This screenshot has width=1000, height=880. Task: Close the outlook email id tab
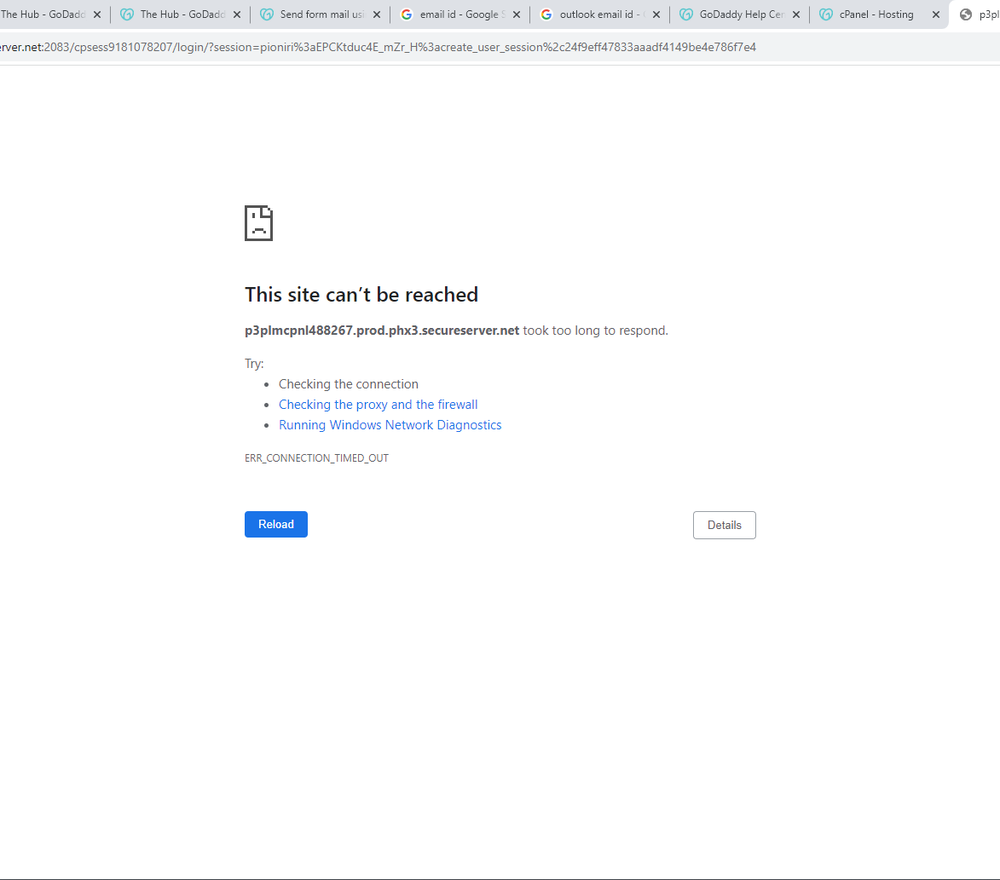pyautogui.click(x=656, y=15)
